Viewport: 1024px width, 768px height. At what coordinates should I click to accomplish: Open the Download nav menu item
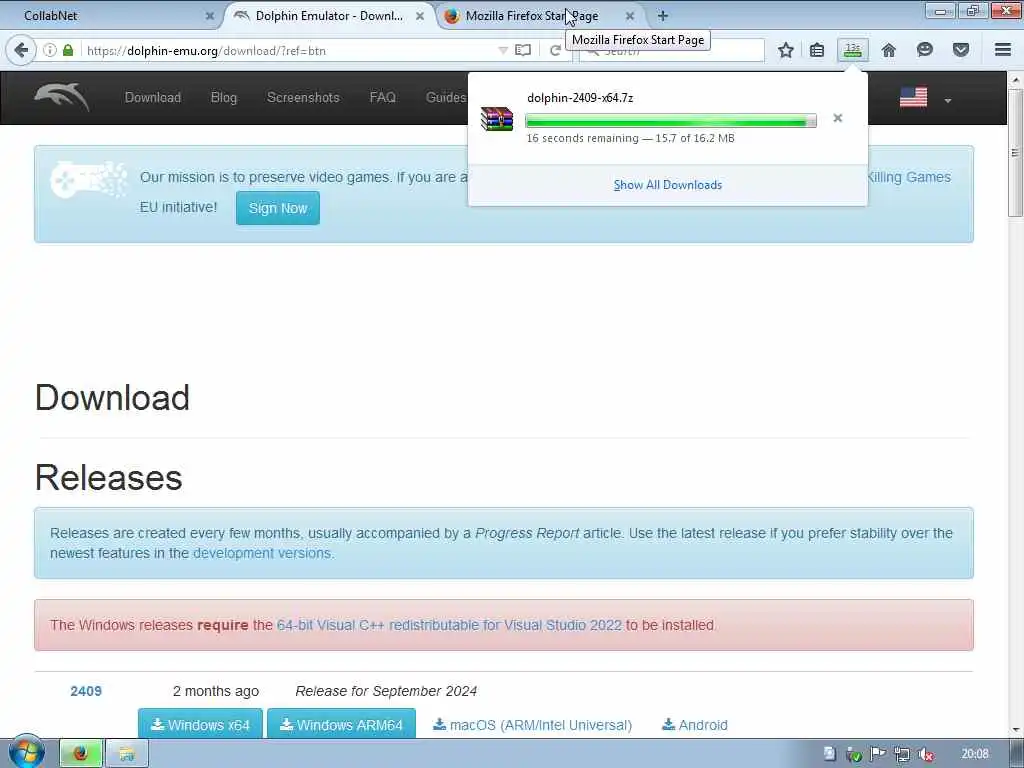point(153,97)
